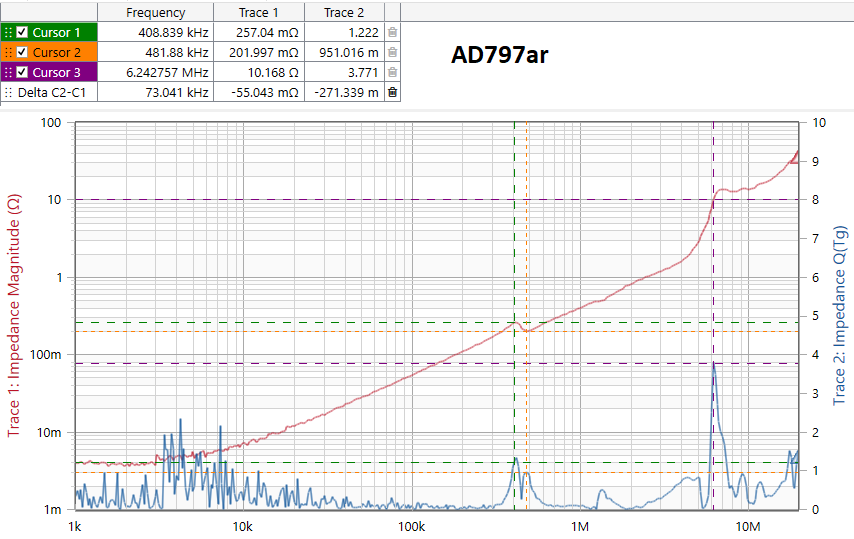The width and height of the screenshot is (854, 539).
Task: Click the purple Cursor 3 label
Action: point(56,72)
